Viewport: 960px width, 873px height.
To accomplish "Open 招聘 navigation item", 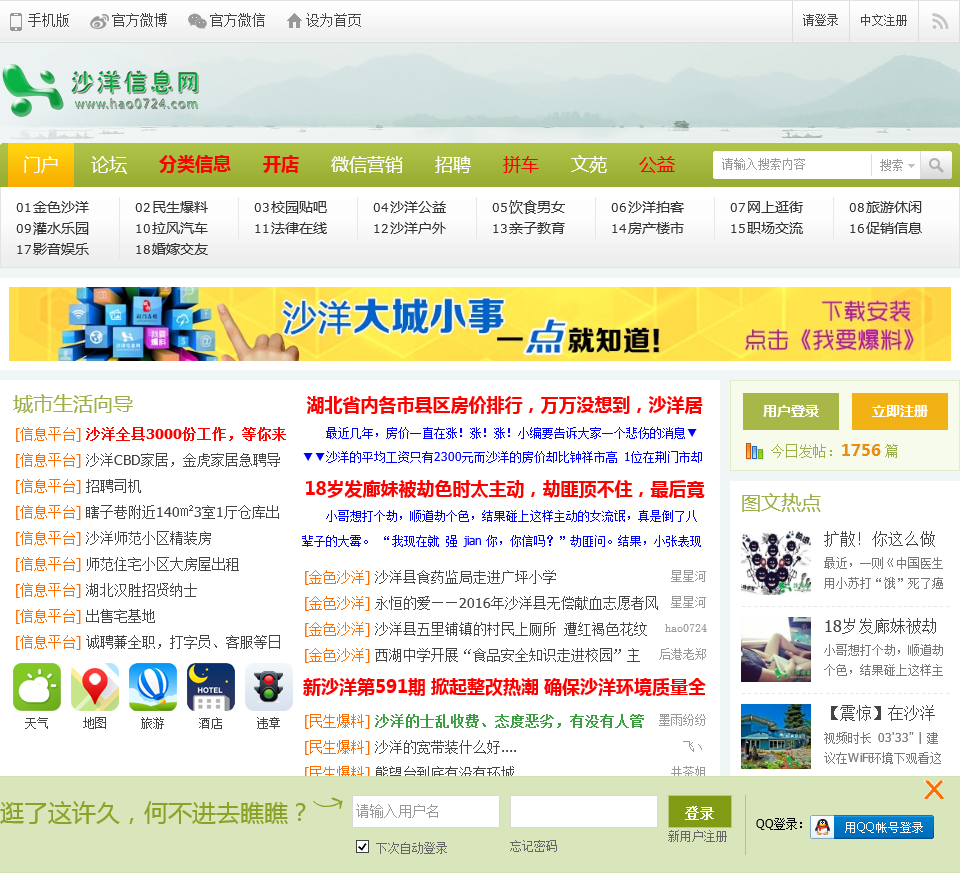I will [452, 165].
